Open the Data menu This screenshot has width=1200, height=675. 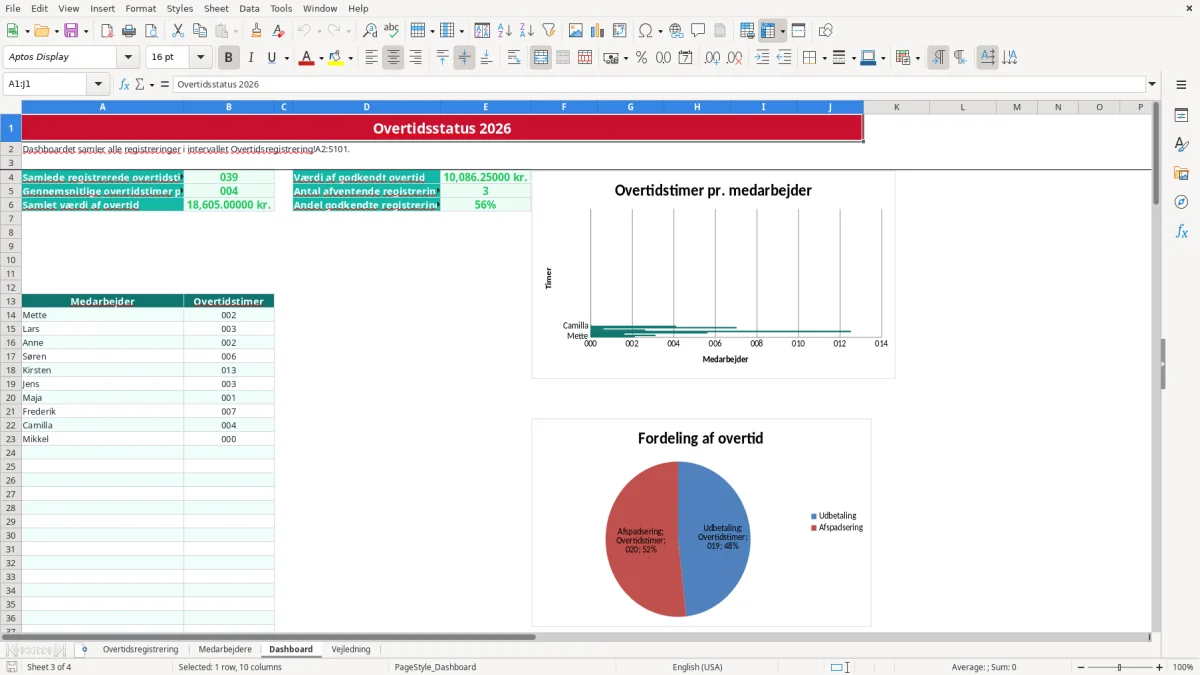click(x=249, y=8)
